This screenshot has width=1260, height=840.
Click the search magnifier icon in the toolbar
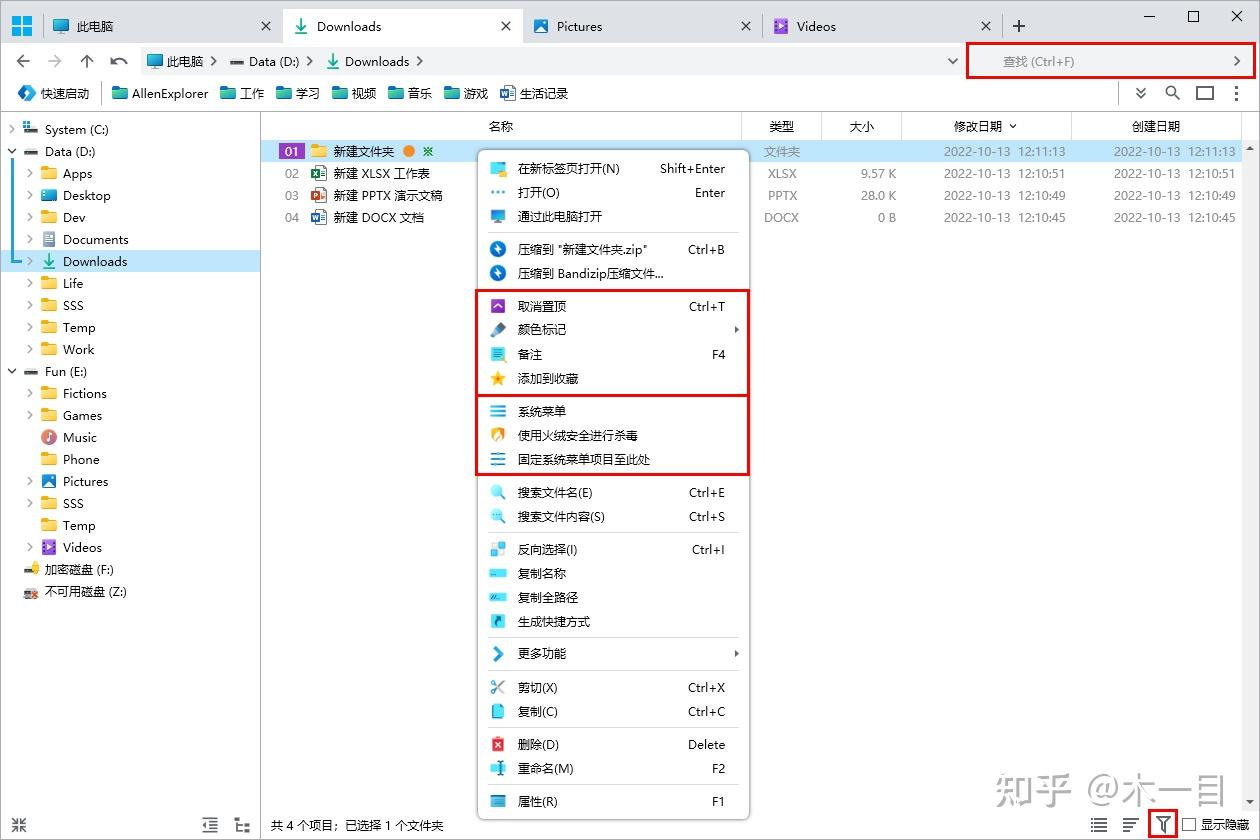[x=1173, y=93]
